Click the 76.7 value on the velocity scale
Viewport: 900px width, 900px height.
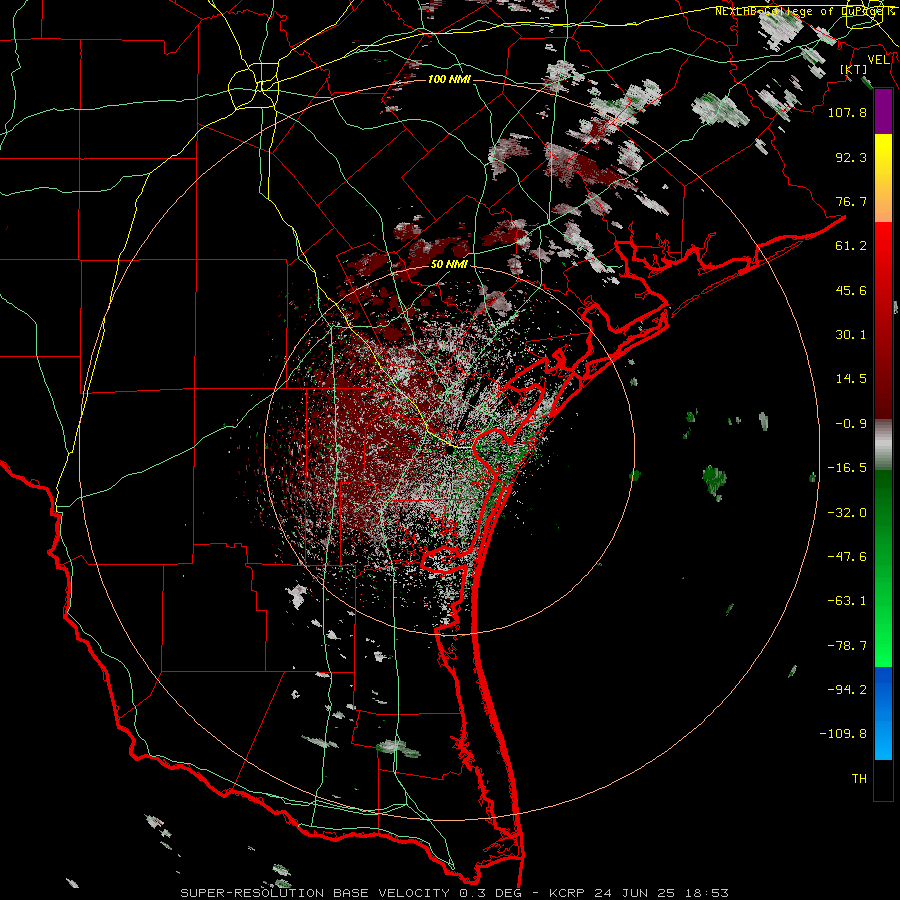[x=851, y=201]
